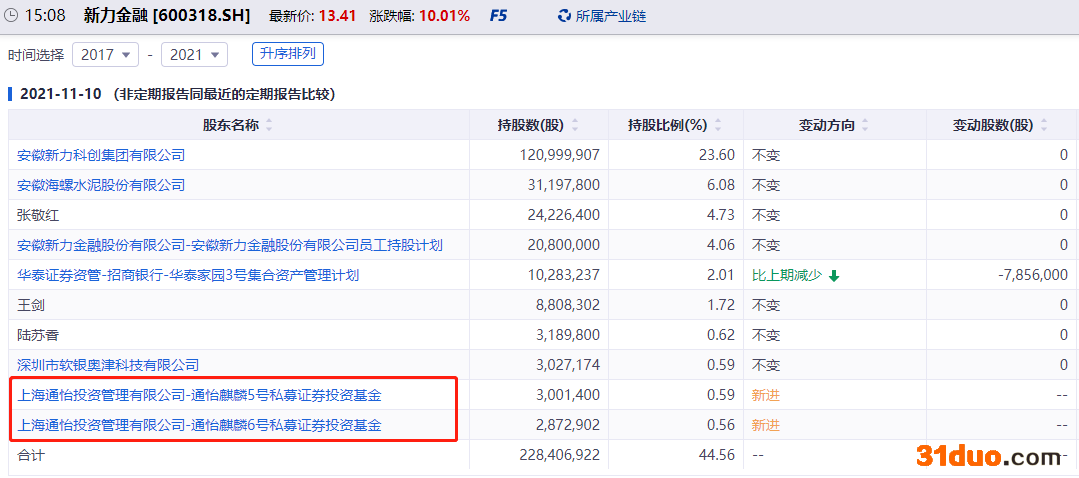
Task: Open shareholder 安徽新力科创集团有限公司
Action: point(101,155)
